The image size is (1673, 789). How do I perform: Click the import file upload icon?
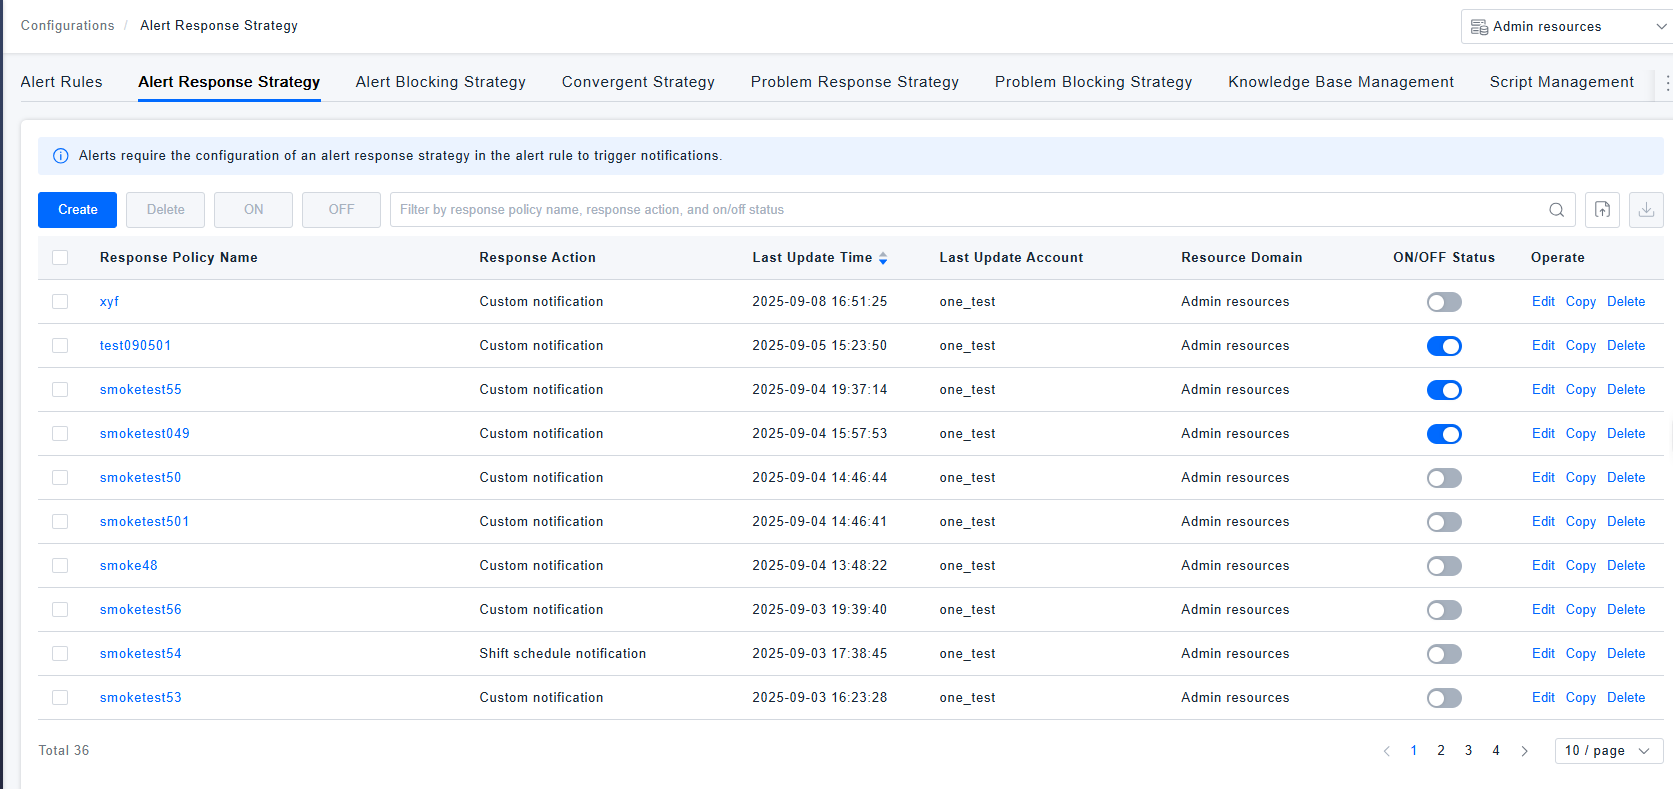tap(1602, 210)
